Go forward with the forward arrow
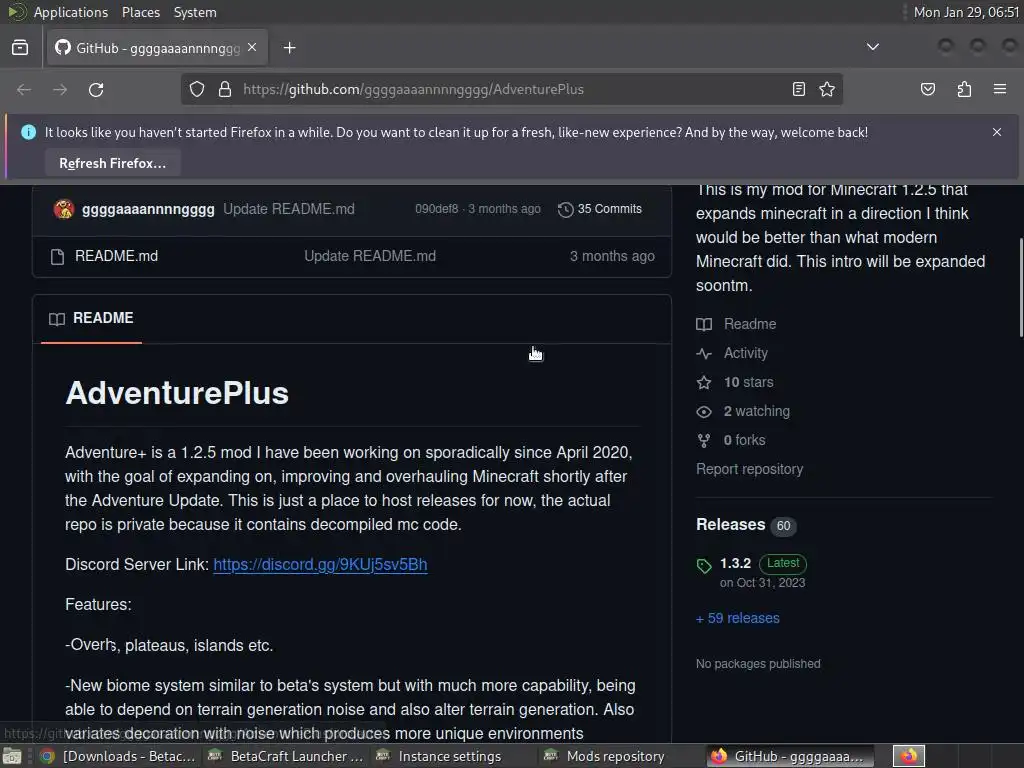Viewport: 1024px width, 768px height. [x=60, y=89]
